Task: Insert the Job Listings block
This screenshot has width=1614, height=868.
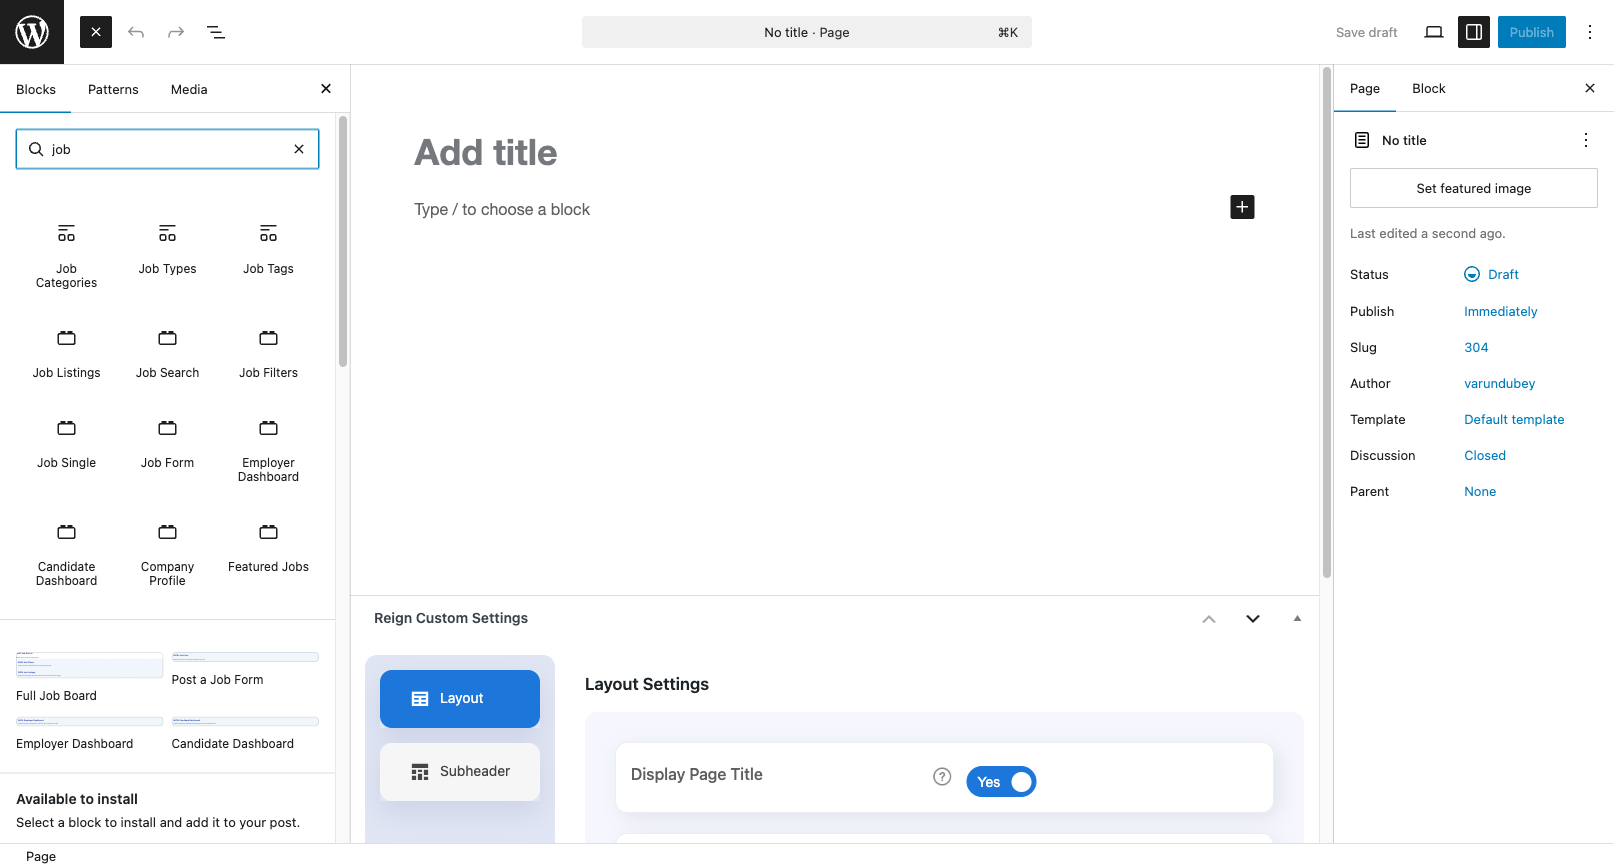Action: [67, 353]
